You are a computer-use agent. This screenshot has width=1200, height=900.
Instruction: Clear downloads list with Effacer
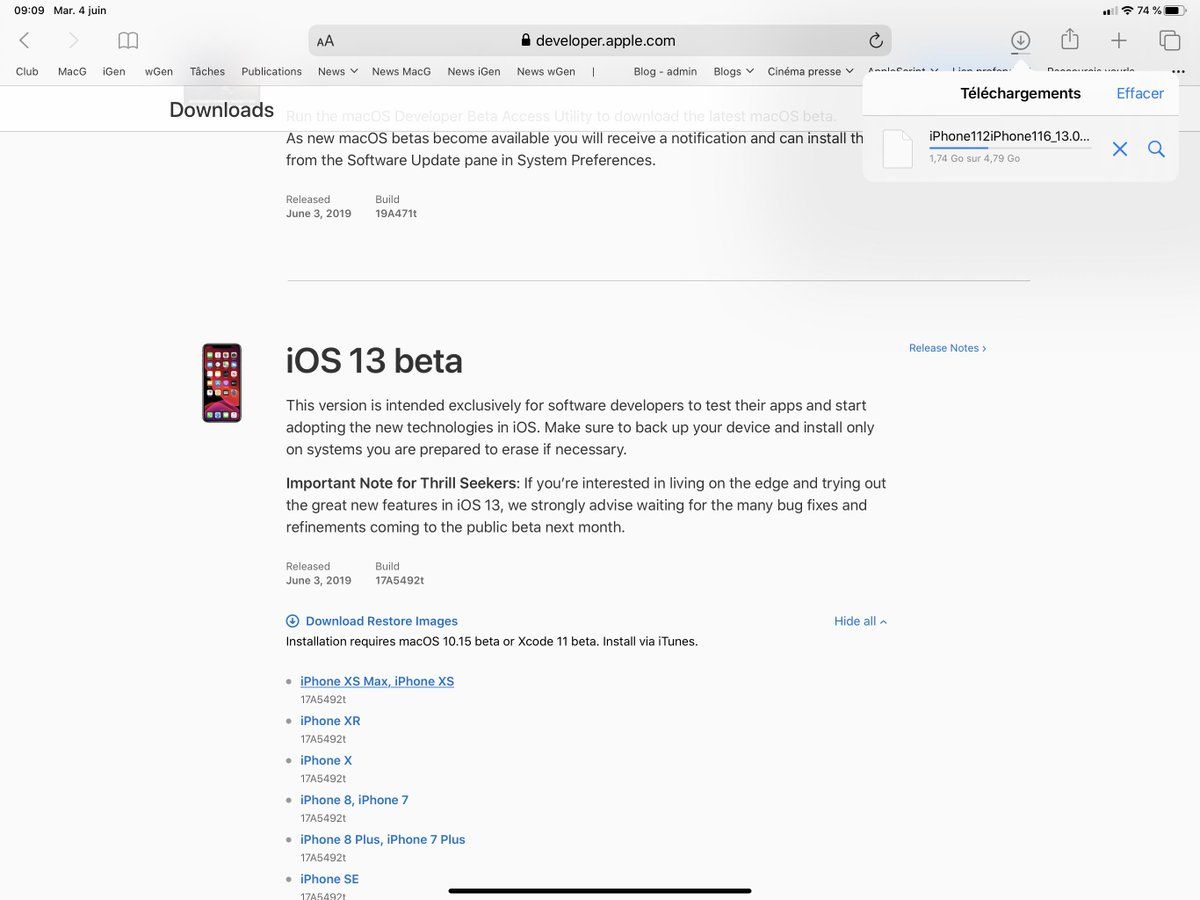[1140, 93]
